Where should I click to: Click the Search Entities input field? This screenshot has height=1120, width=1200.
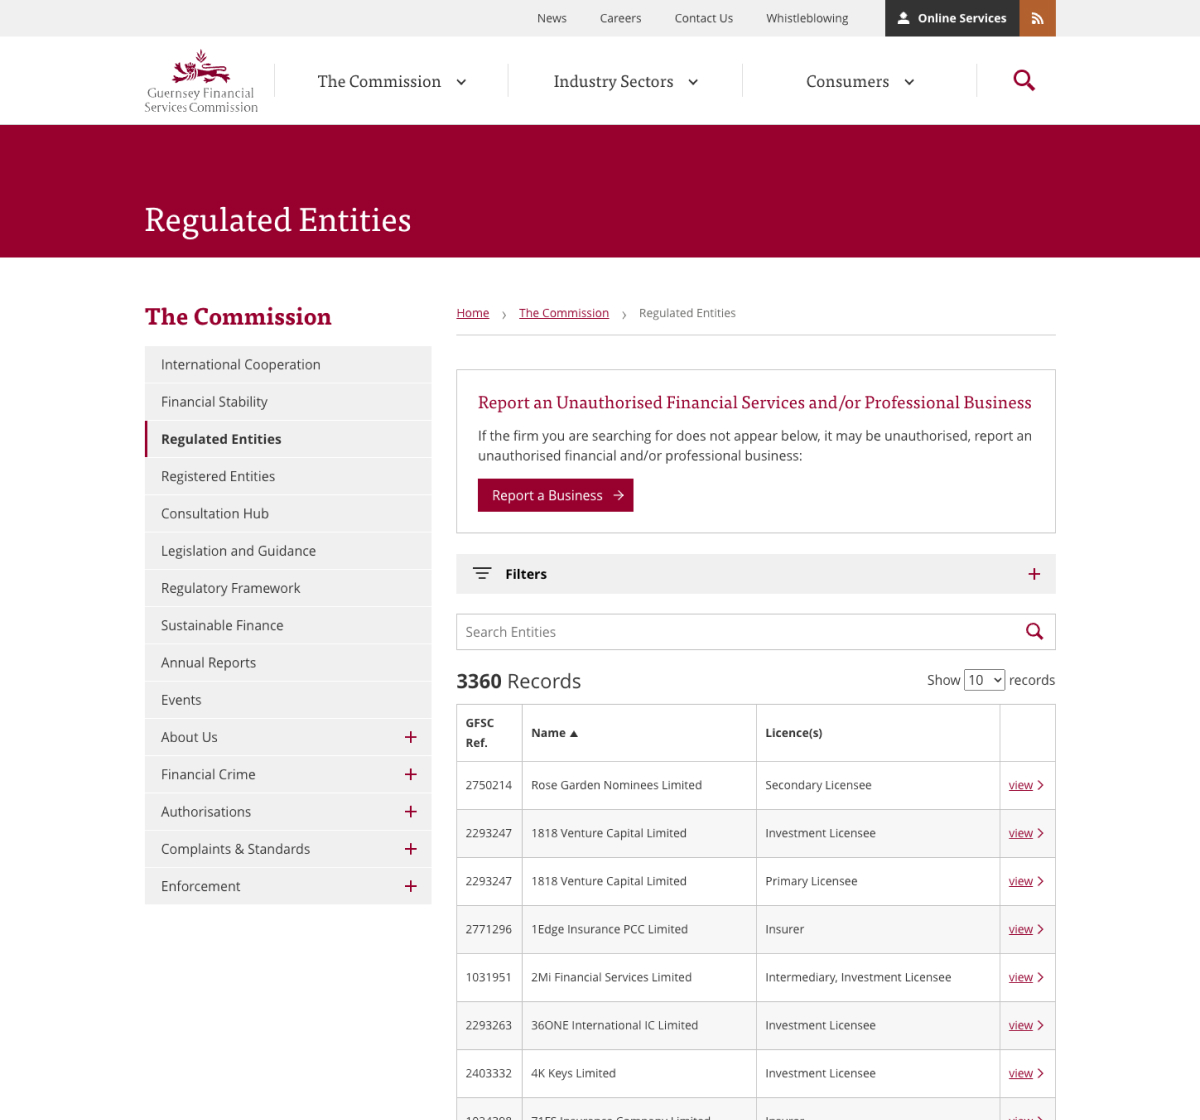[x=700, y=630]
